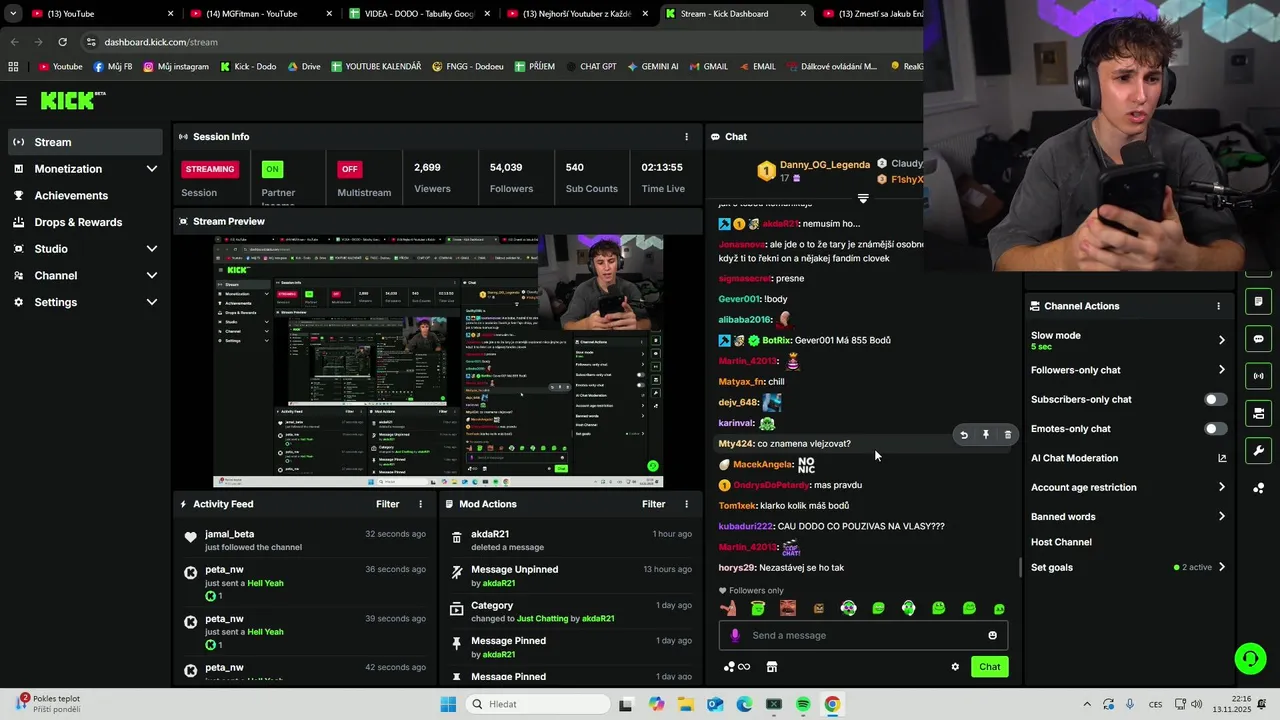Screen dimensions: 1280x720
Task: Open Banned words chevron
Action: point(1221,517)
